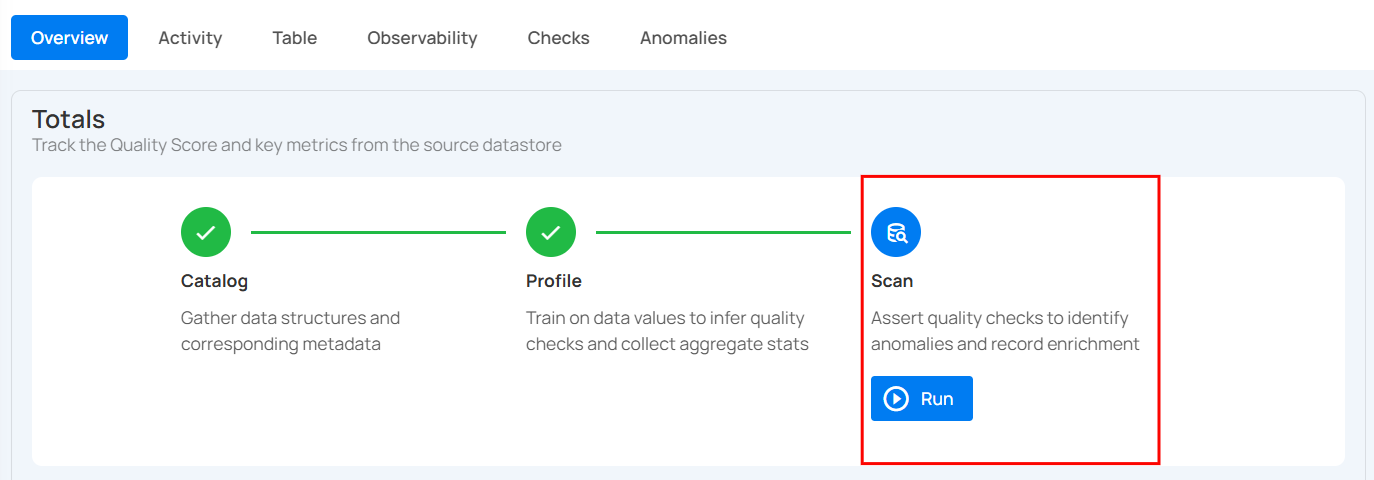
Task: Click the Profile description about training data
Action: pyautogui.click(x=667, y=331)
